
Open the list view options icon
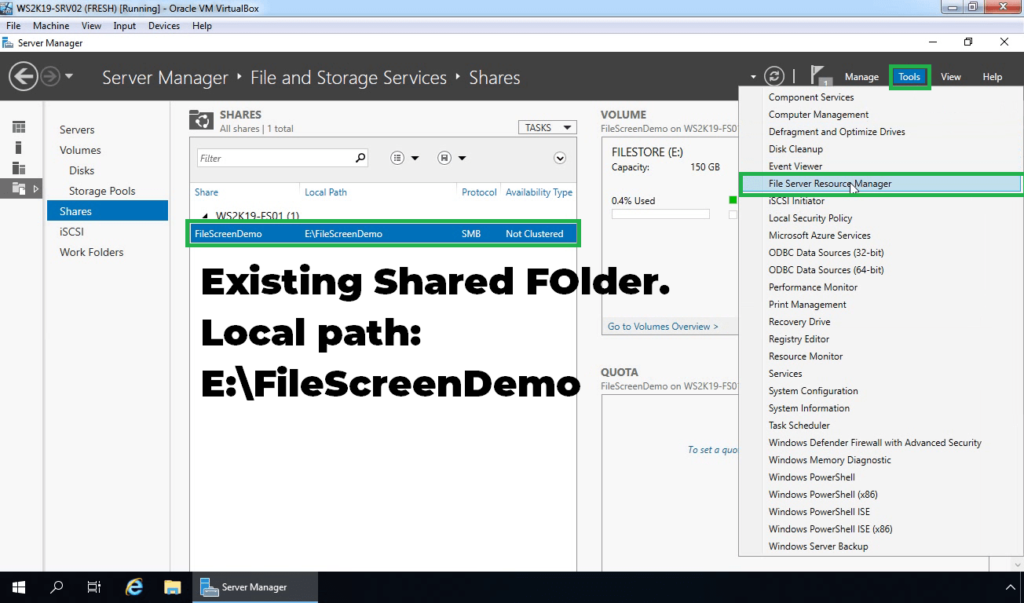397,158
